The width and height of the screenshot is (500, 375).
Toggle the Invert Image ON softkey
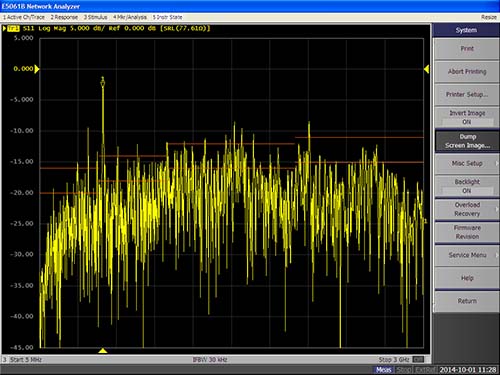click(x=467, y=118)
